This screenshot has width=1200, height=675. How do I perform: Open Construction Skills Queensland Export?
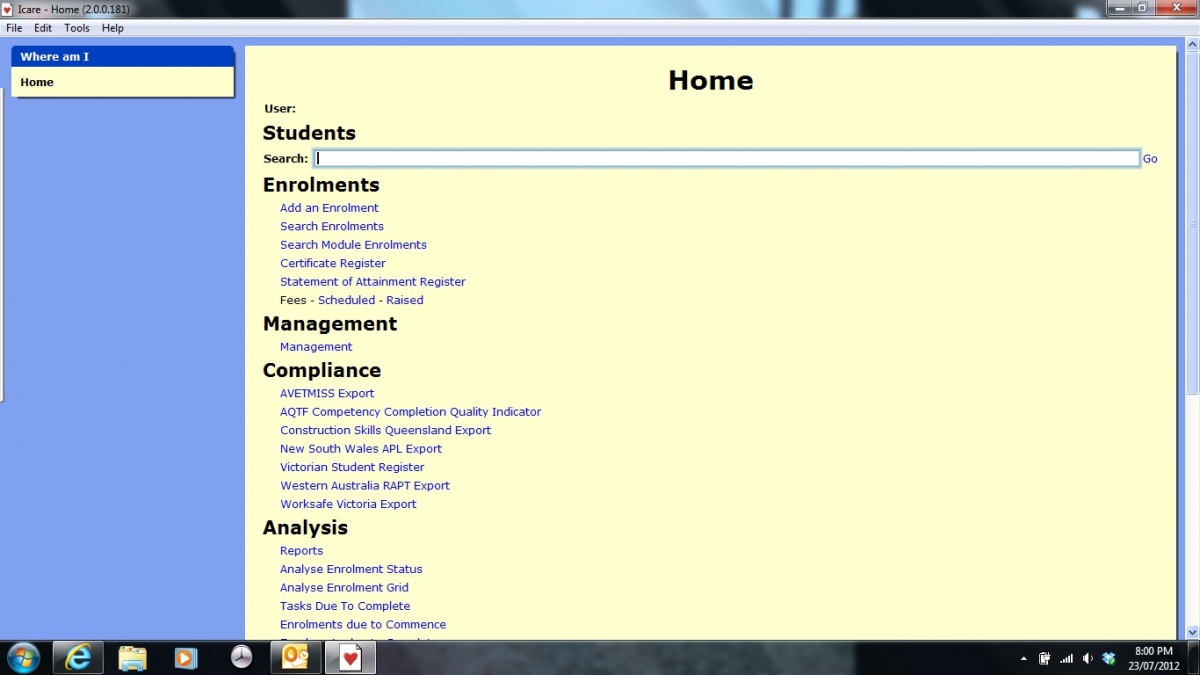click(385, 430)
